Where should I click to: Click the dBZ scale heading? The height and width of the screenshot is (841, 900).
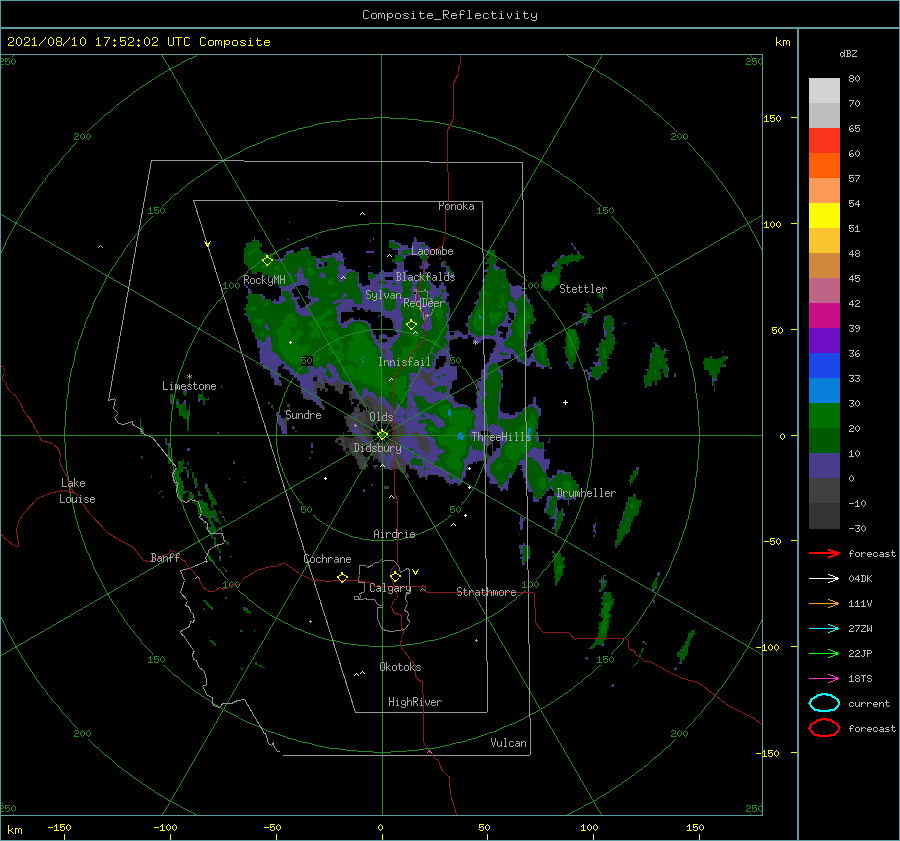pyautogui.click(x=848, y=53)
